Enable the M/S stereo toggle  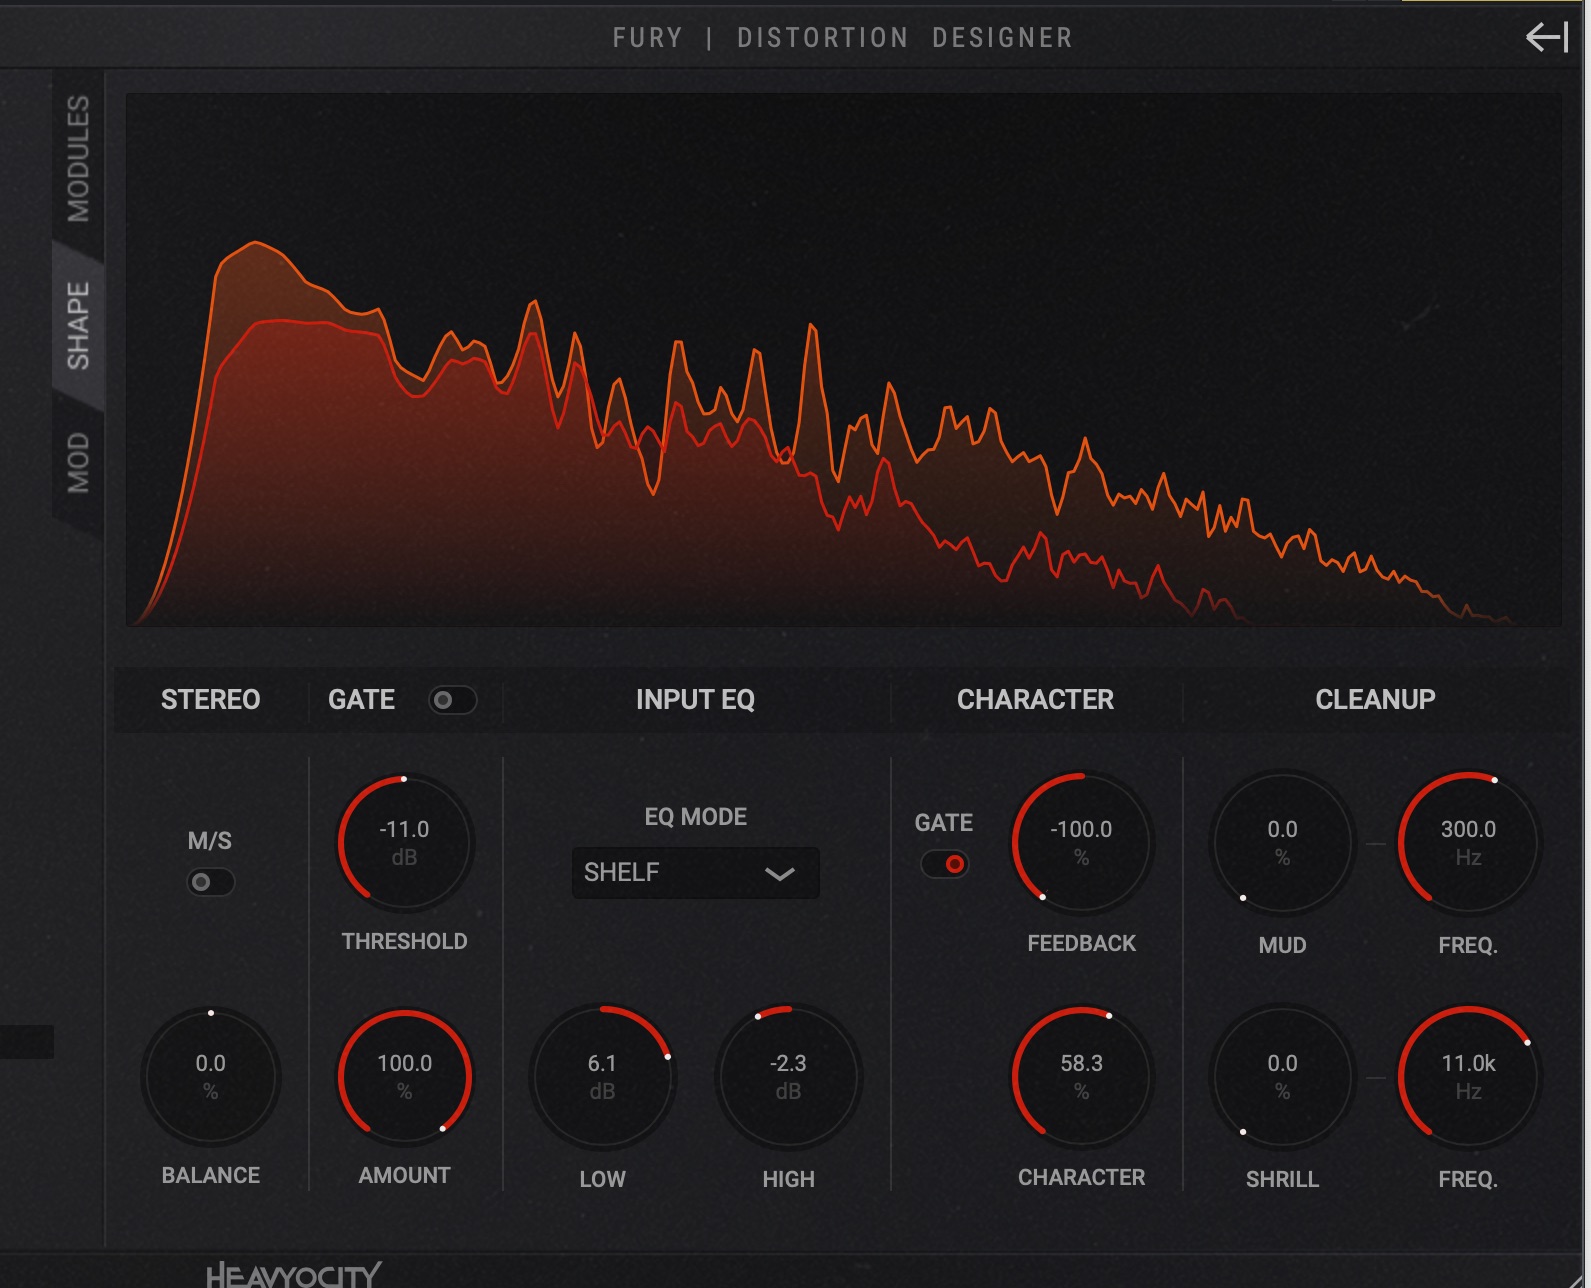coord(211,882)
